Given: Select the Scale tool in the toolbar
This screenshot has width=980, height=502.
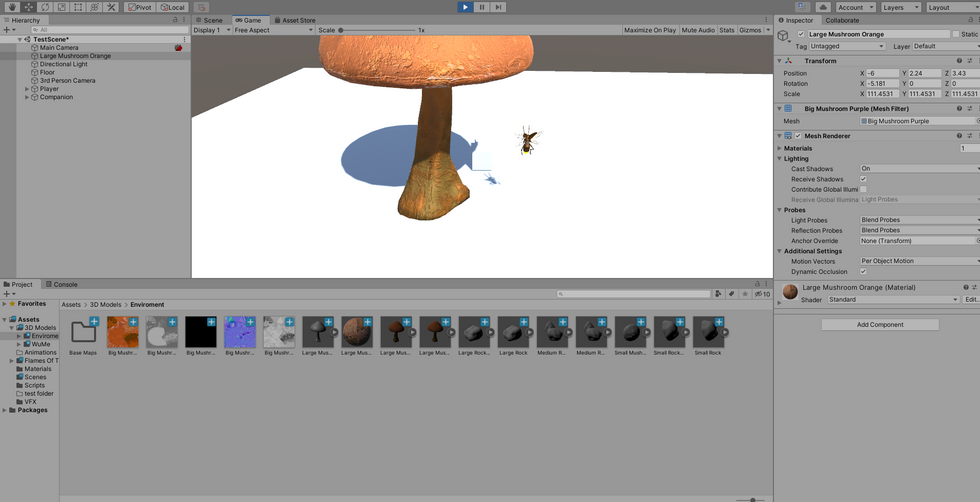Looking at the screenshot, I should point(61,7).
